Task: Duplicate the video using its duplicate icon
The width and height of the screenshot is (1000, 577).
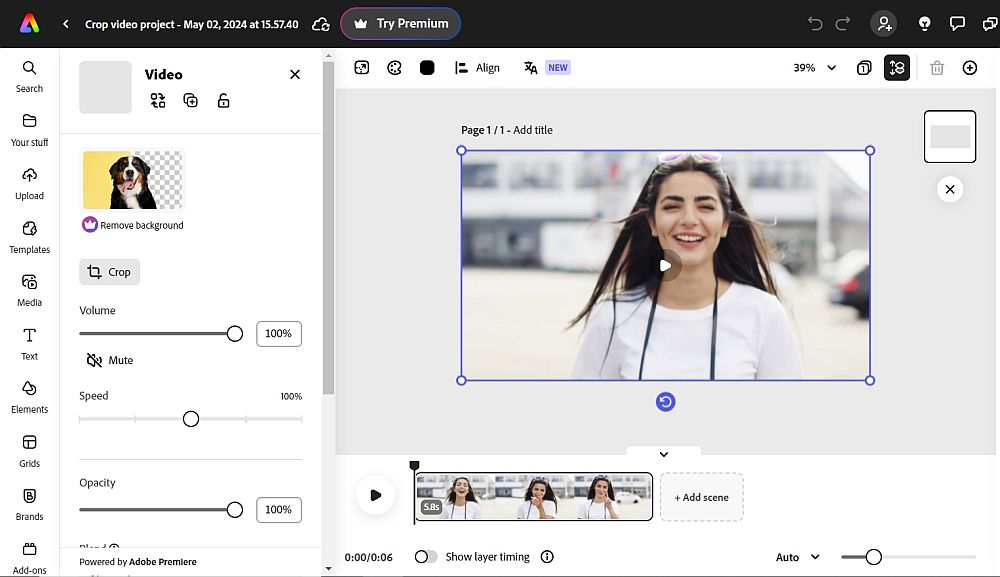Action: tap(190, 100)
